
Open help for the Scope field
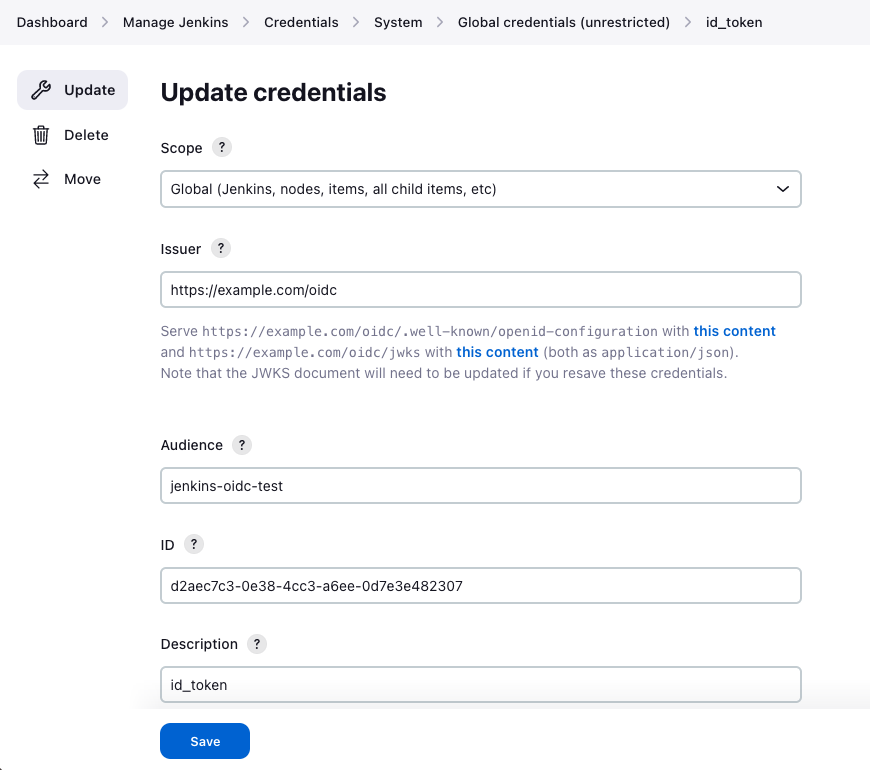(221, 147)
